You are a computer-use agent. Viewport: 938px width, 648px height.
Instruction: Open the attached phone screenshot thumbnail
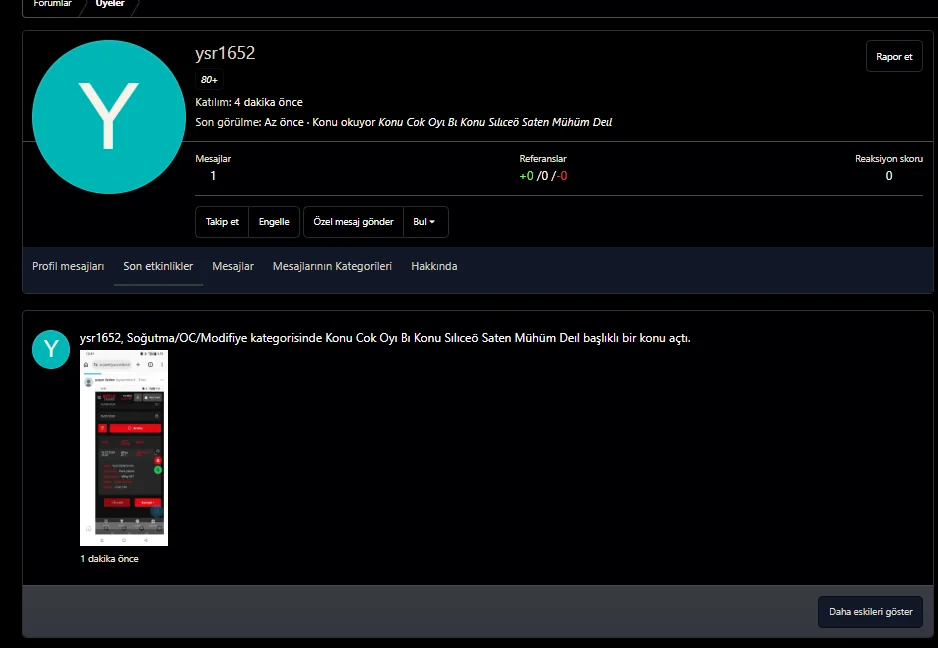coord(124,448)
